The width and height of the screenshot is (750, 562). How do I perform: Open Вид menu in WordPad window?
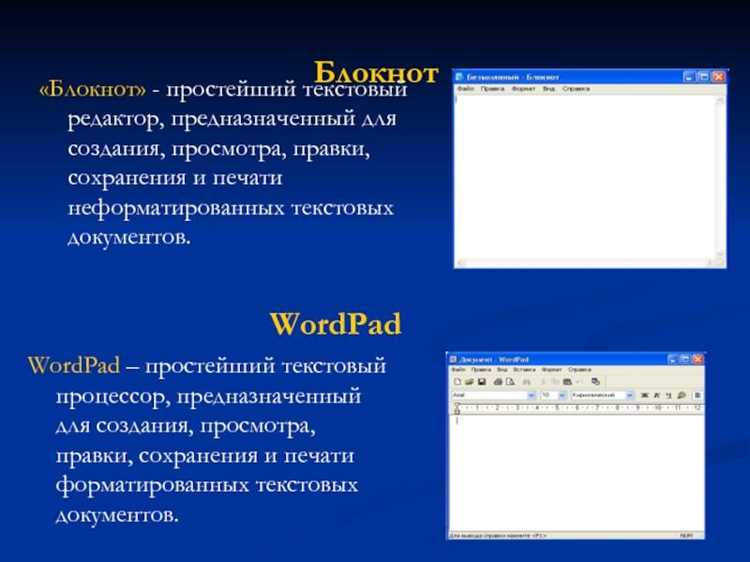click(x=502, y=370)
